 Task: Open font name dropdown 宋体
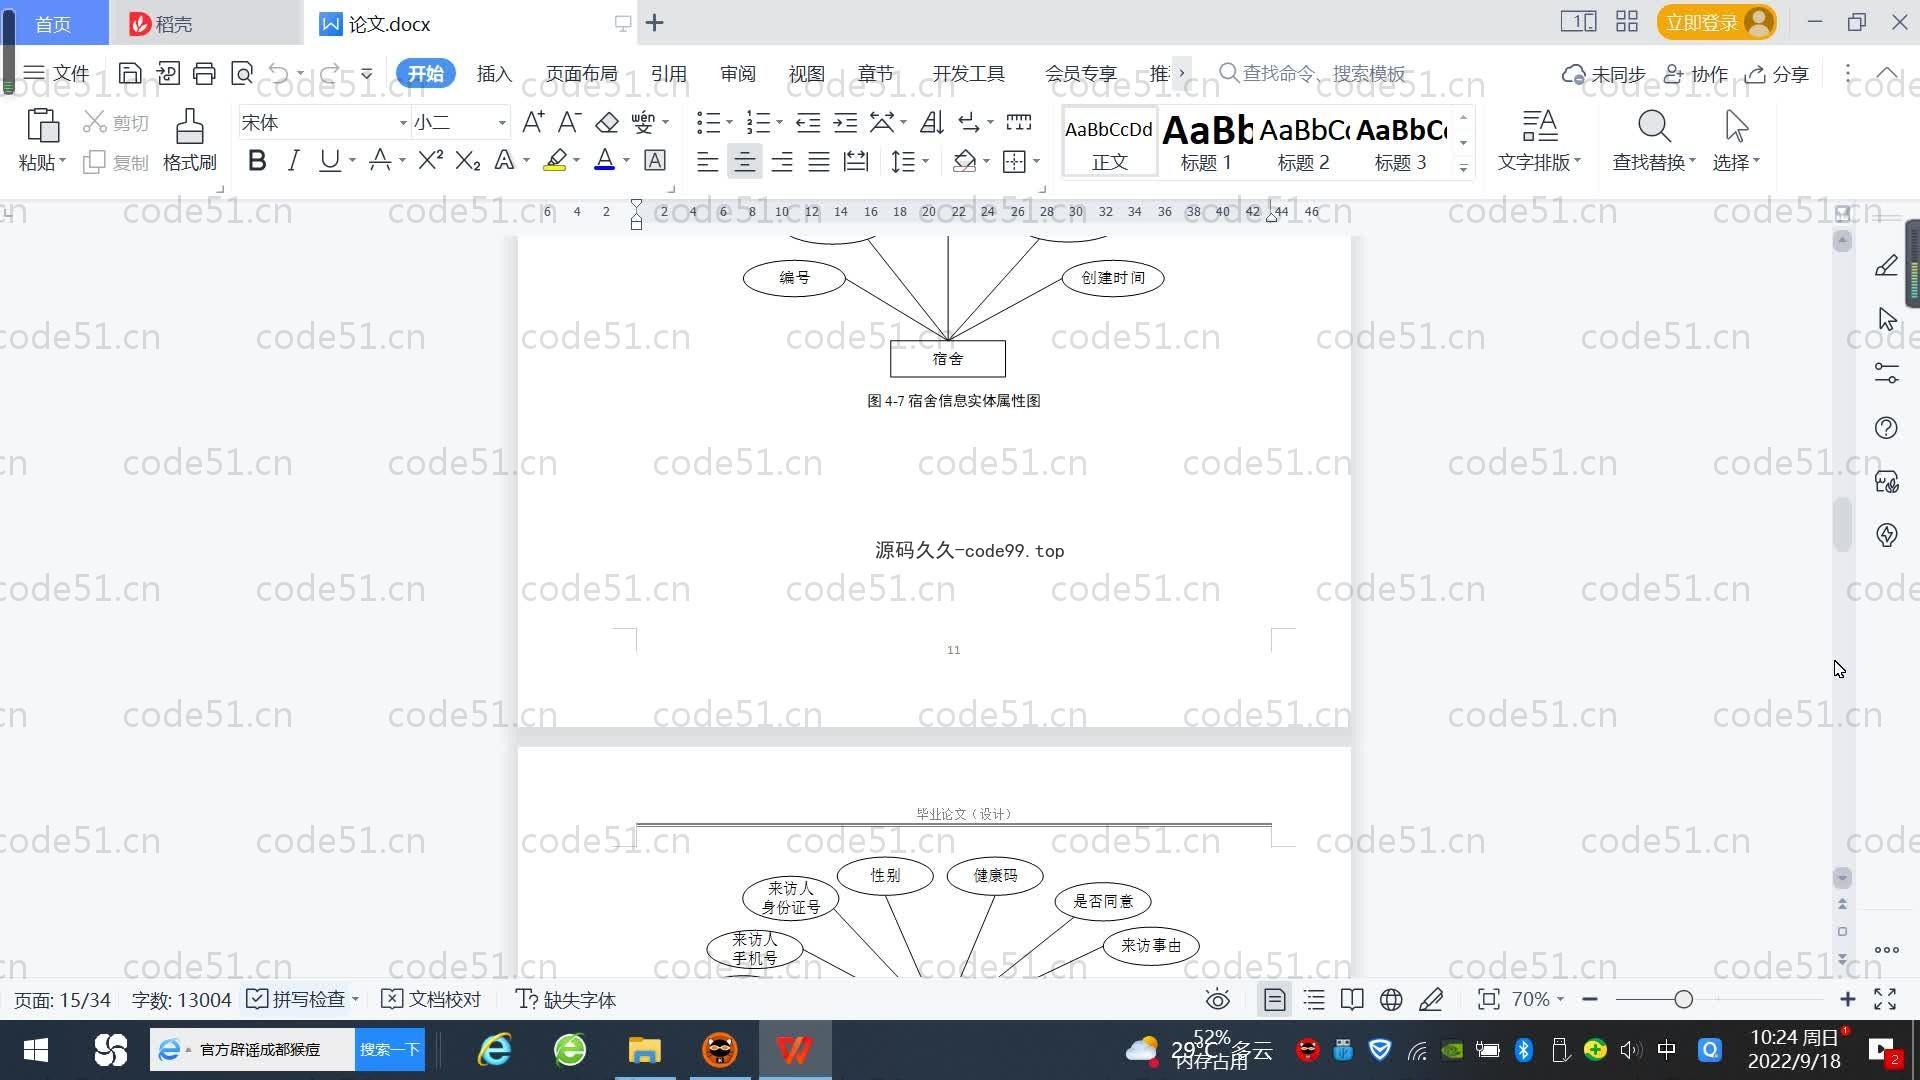403,123
